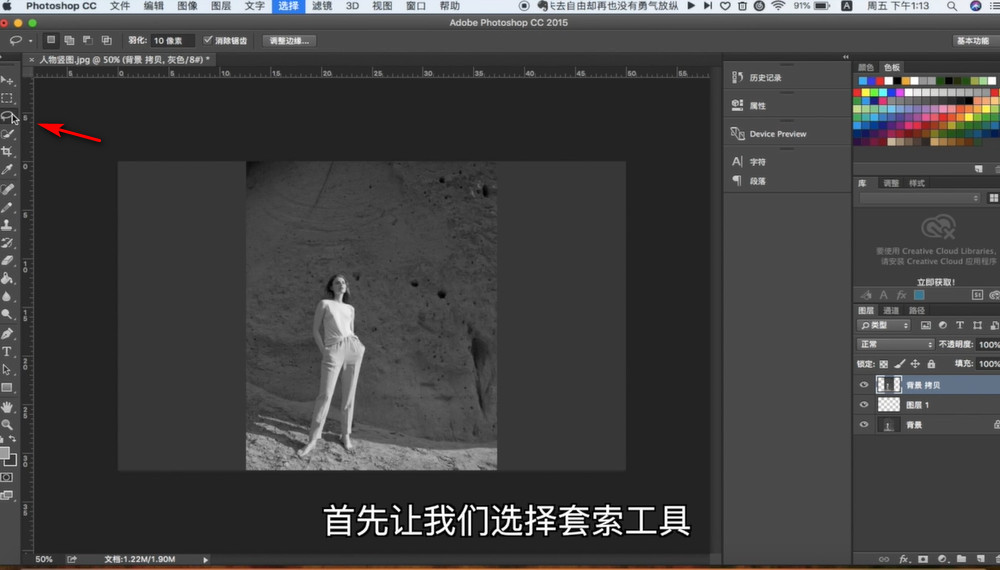Open the Lasso tool preset picker
The image size is (1000, 570).
[x=20, y=40]
